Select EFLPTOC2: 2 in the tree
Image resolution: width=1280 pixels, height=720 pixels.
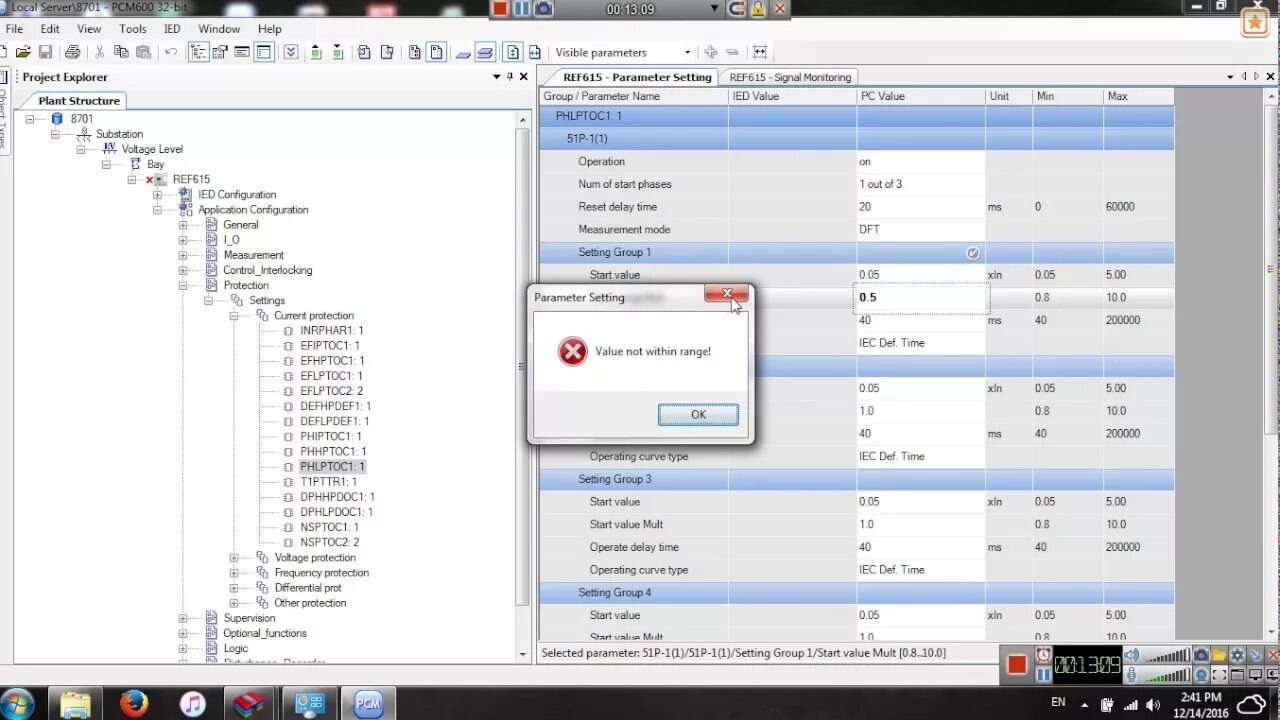(x=331, y=391)
